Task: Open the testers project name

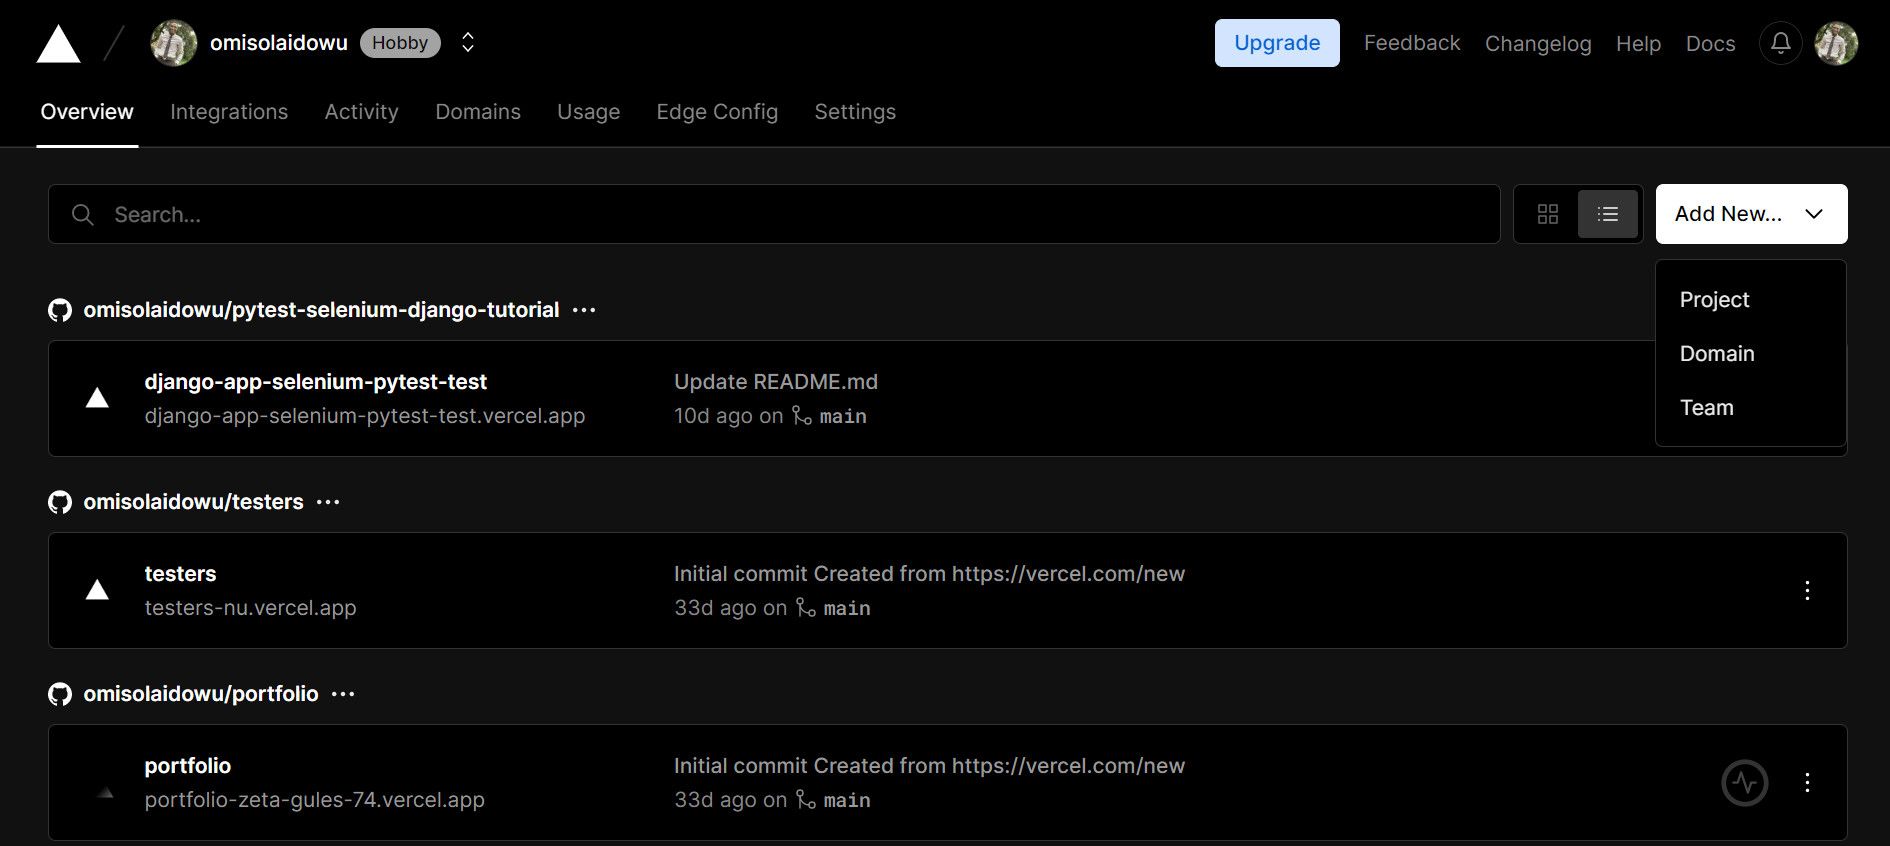Action: [180, 574]
